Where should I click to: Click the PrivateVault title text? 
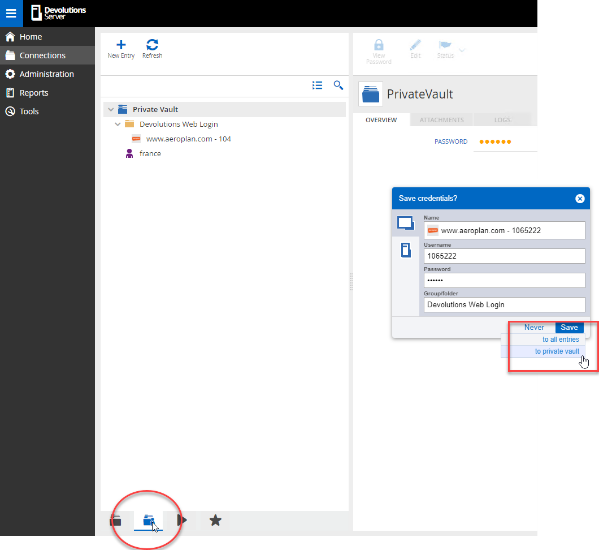[420, 94]
